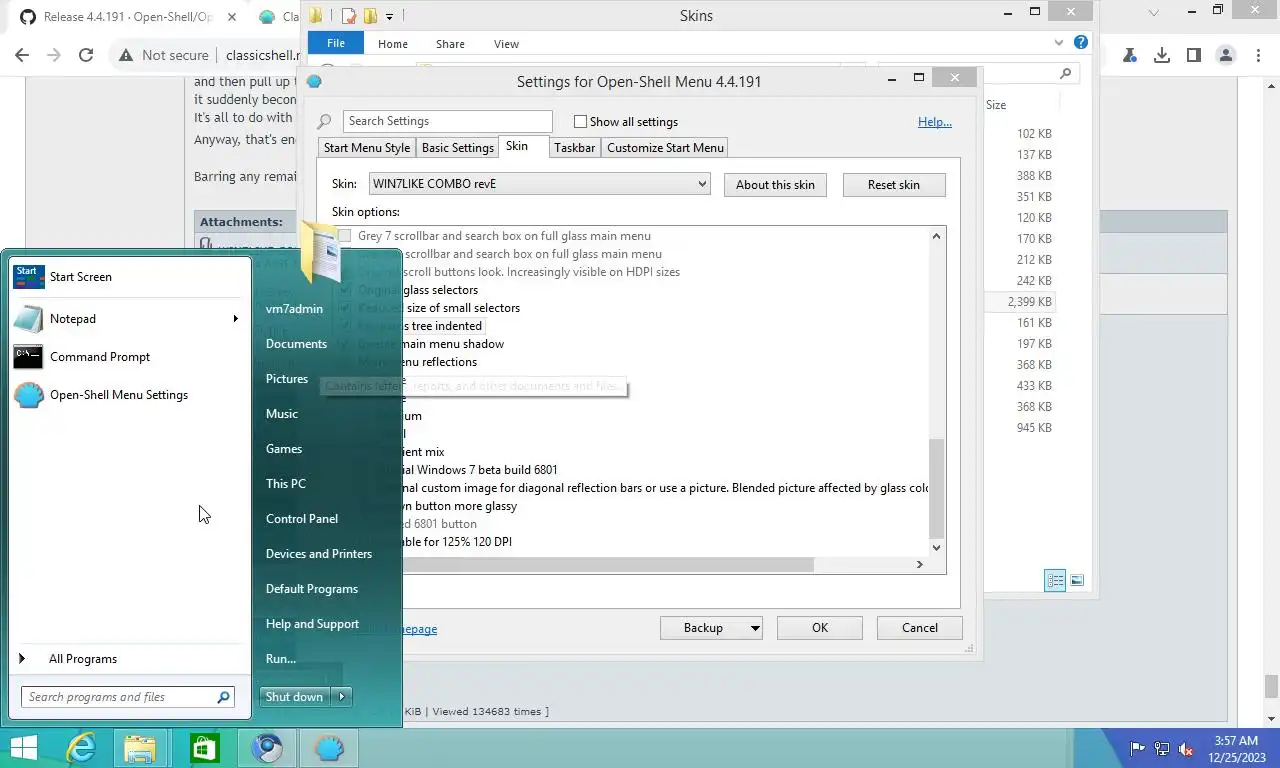The image size is (1280, 768).
Task: Open the Taskbar tab
Action: (574, 148)
